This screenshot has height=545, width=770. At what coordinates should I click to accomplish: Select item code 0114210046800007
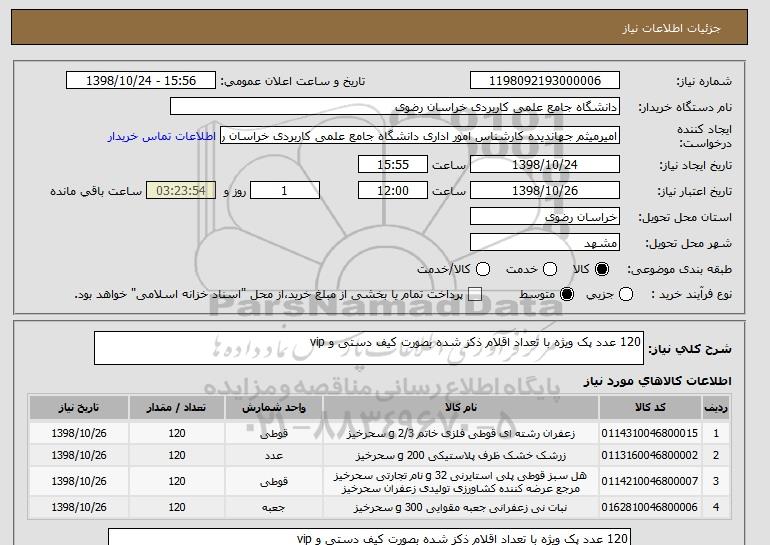[x=650, y=482]
